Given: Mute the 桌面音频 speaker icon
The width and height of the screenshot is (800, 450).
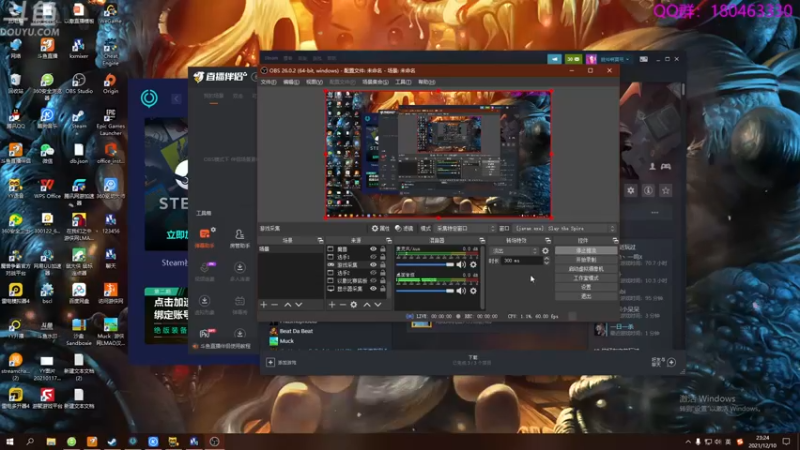Looking at the screenshot, I should pyautogui.click(x=461, y=291).
